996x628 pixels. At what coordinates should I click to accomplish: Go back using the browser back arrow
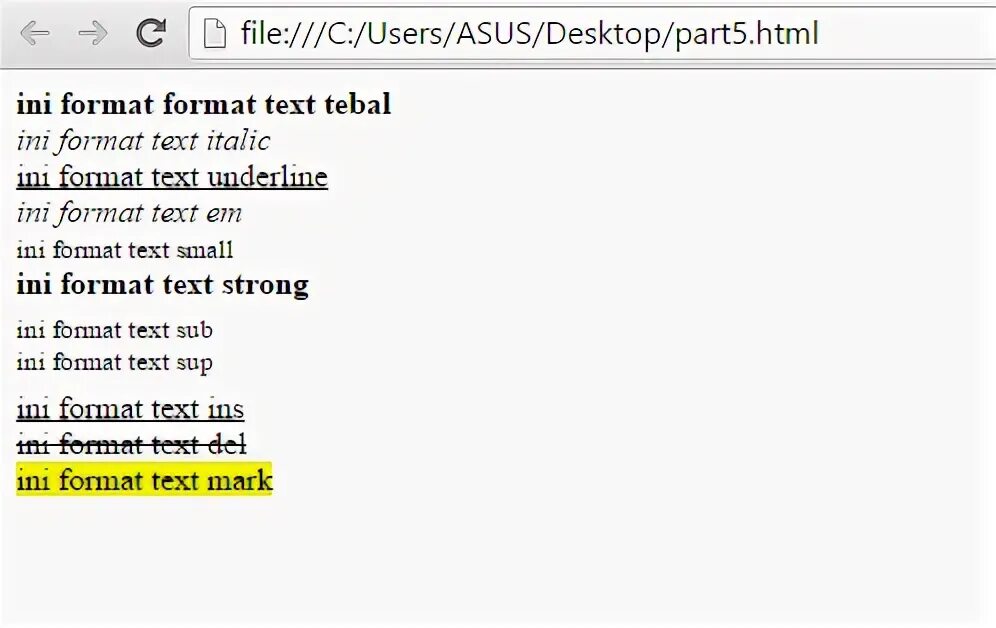[35, 33]
